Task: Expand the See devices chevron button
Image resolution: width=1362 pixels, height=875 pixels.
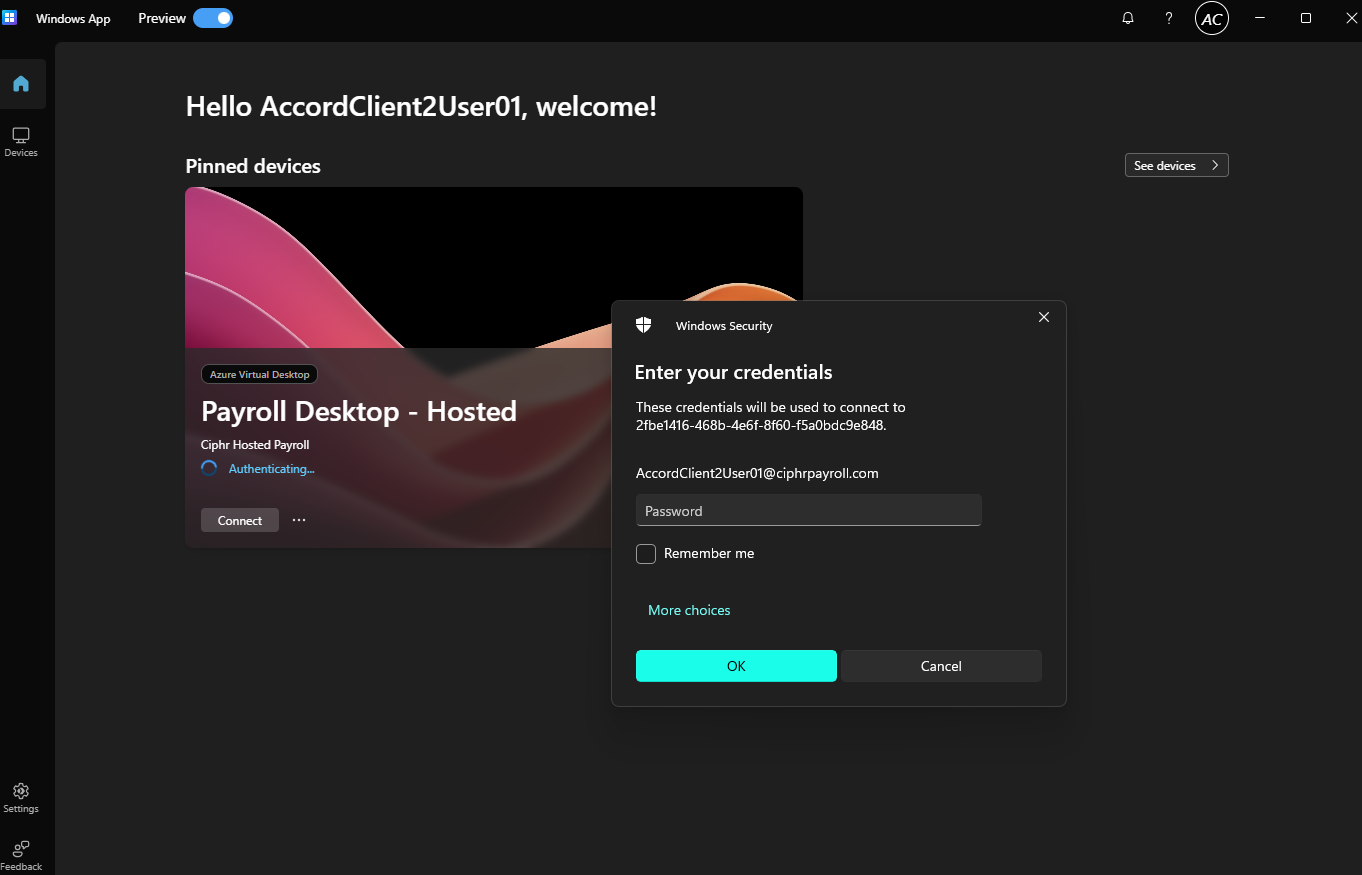Action: (1177, 165)
